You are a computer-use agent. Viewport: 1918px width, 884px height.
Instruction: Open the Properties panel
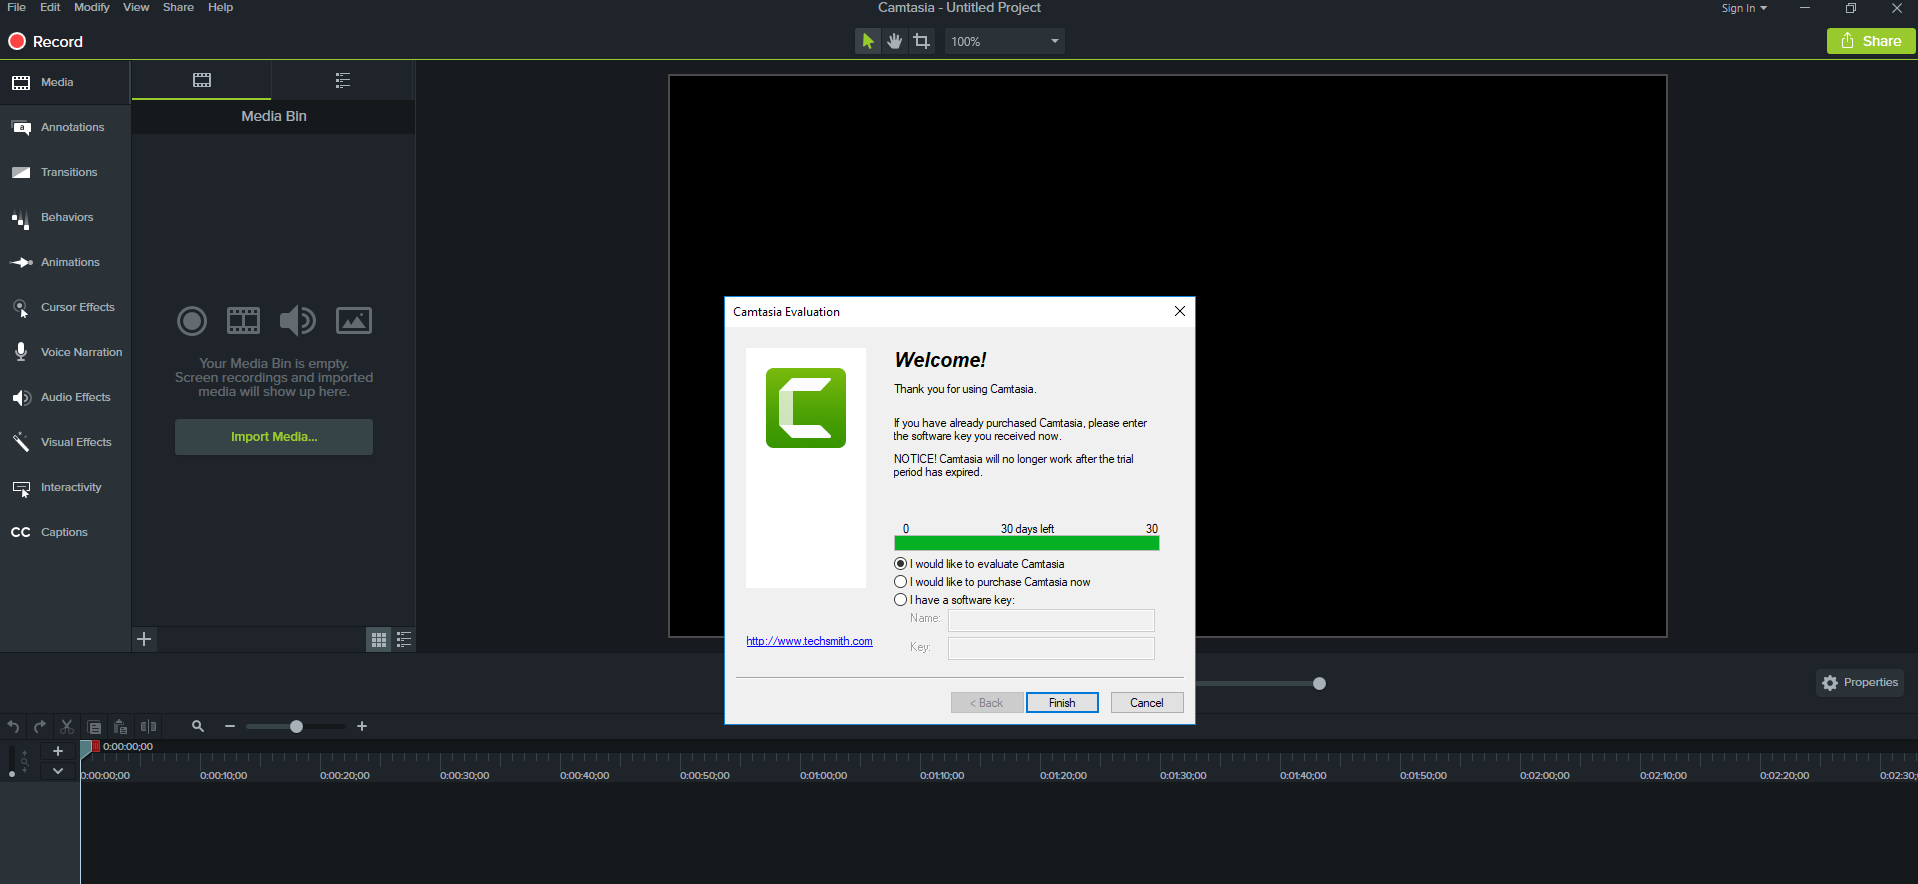point(1860,683)
